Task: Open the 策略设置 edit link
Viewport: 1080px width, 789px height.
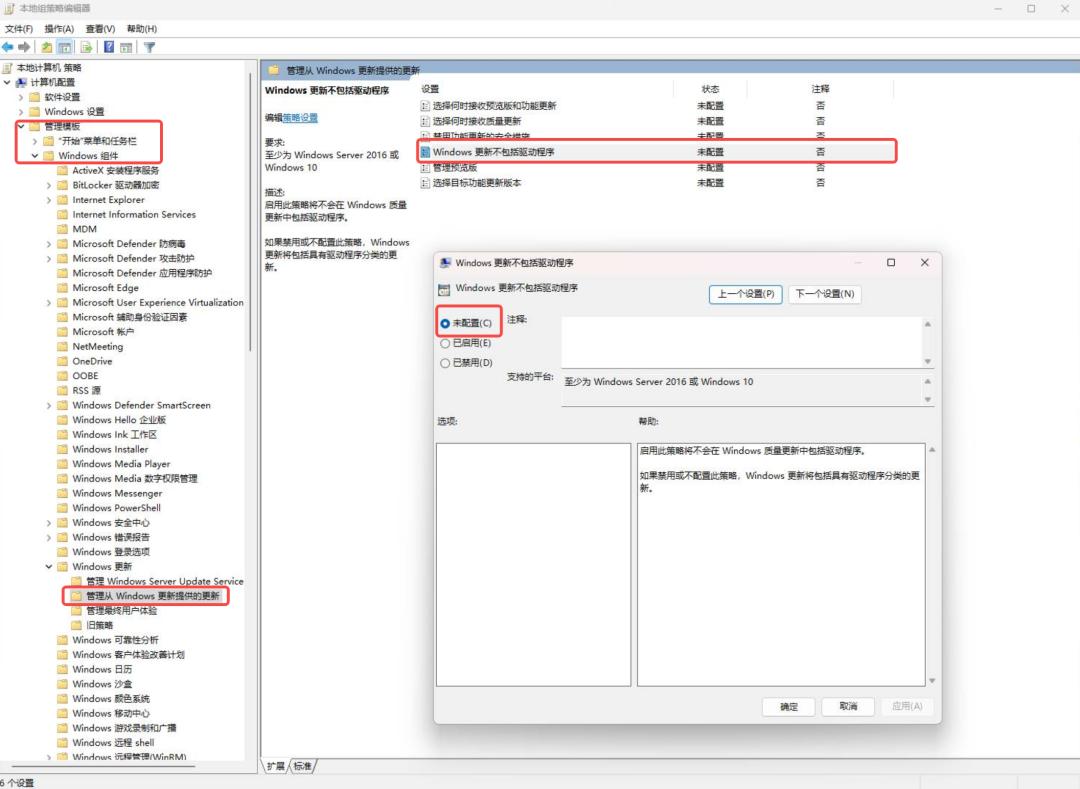Action: [300, 118]
